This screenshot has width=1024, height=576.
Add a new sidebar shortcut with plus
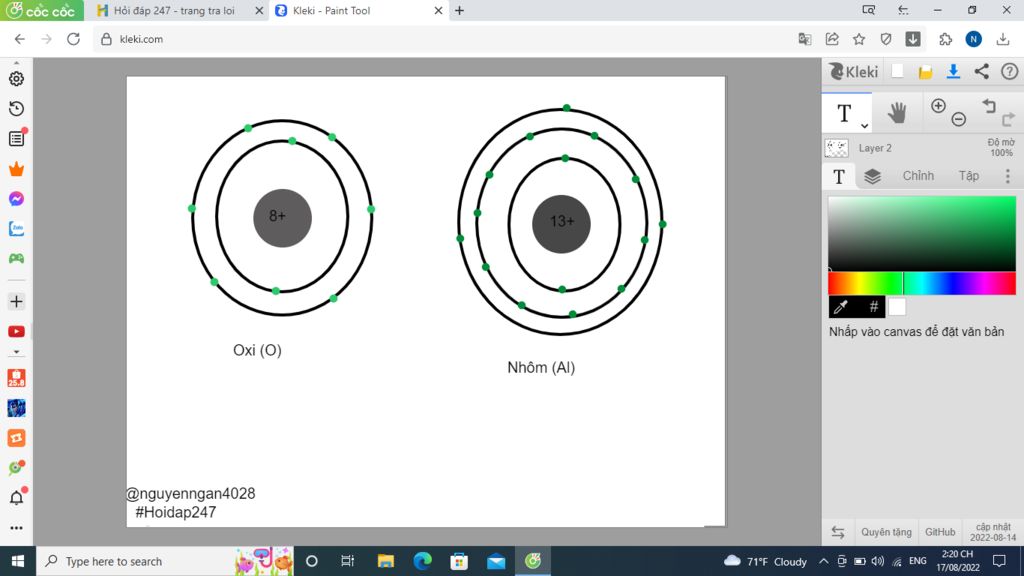pyautogui.click(x=16, y=302)
